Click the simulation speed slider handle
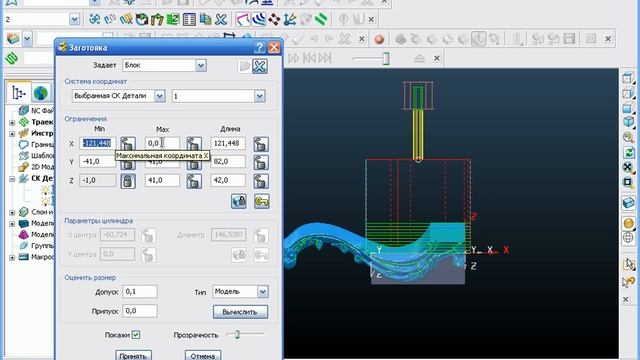The height and width of the screenshot is (360, 640). click(386, 58)
